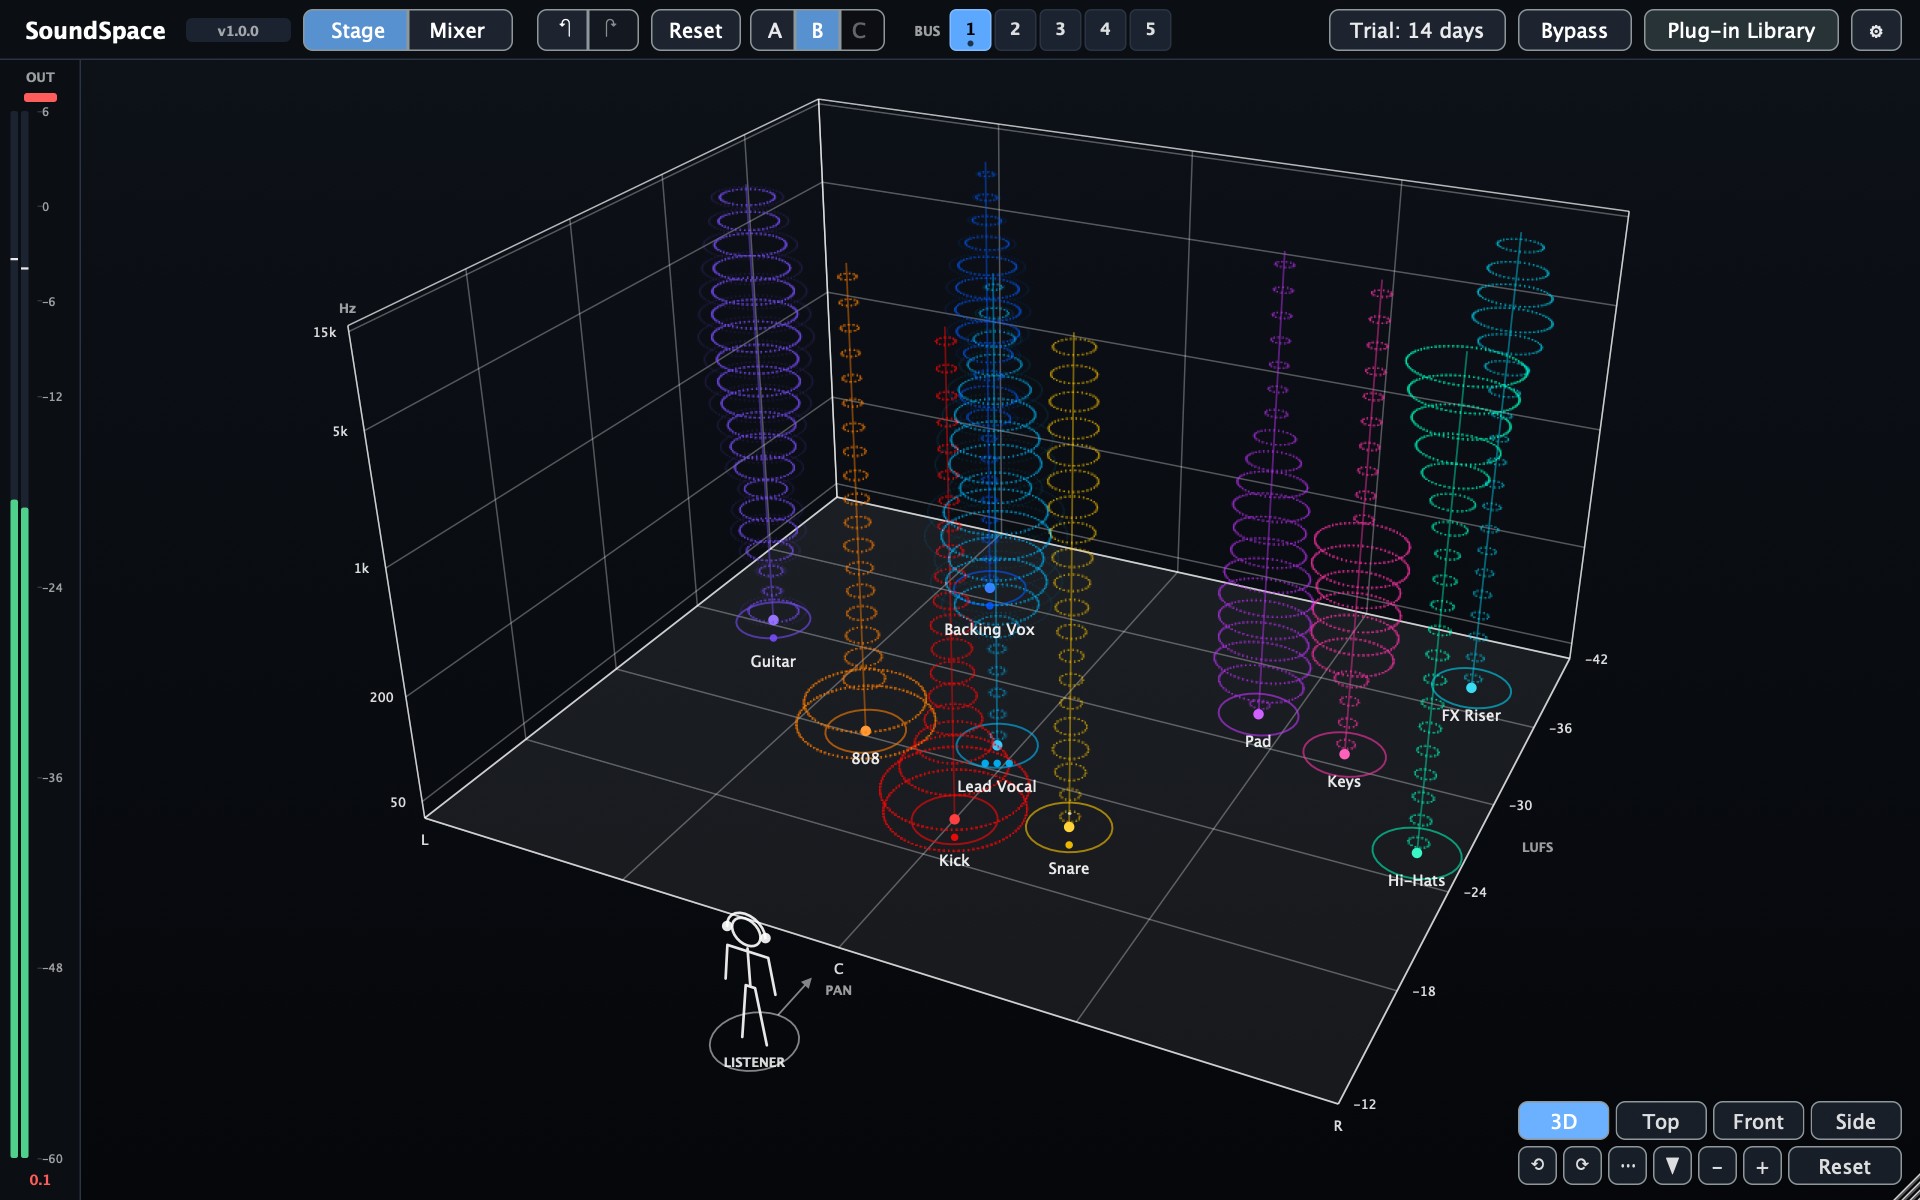Screen dimensions: 1920x1200
Task: Select the Hi-Hats source dot
Action: pyautogui.click(x=1416, y=853)
